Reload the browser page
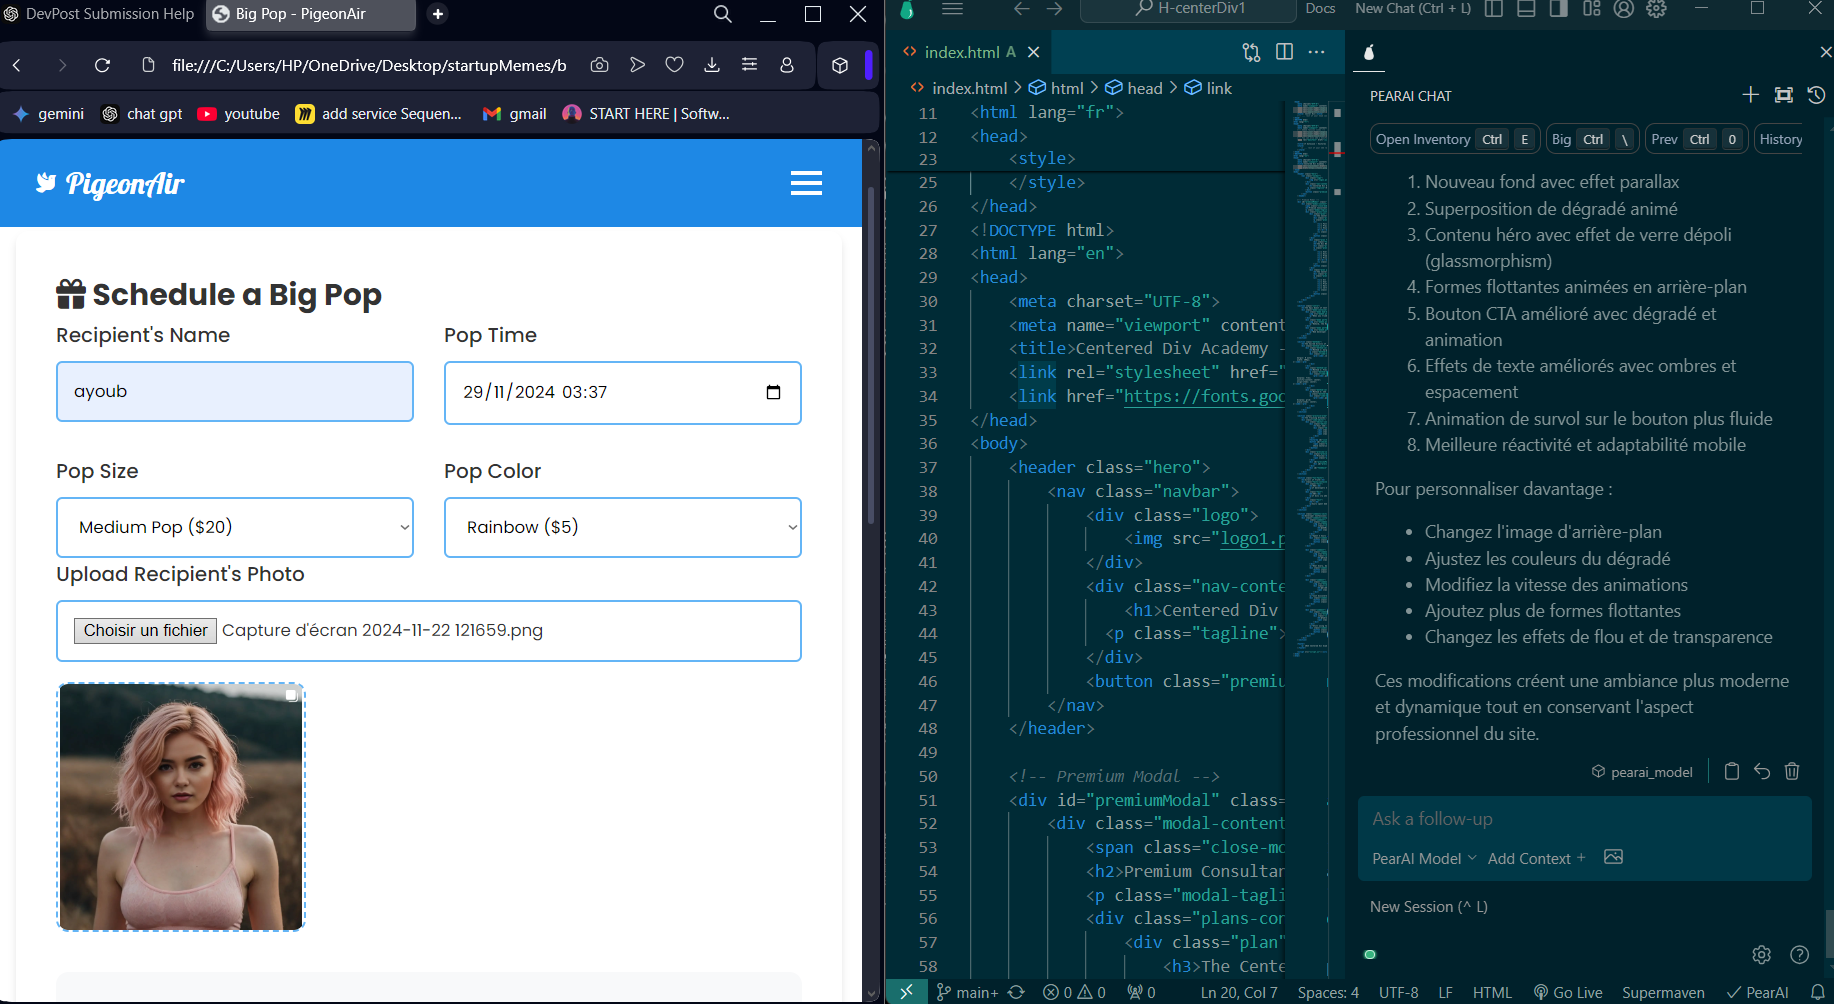This screenshot has width=1834, height=1004. (102, 65)
